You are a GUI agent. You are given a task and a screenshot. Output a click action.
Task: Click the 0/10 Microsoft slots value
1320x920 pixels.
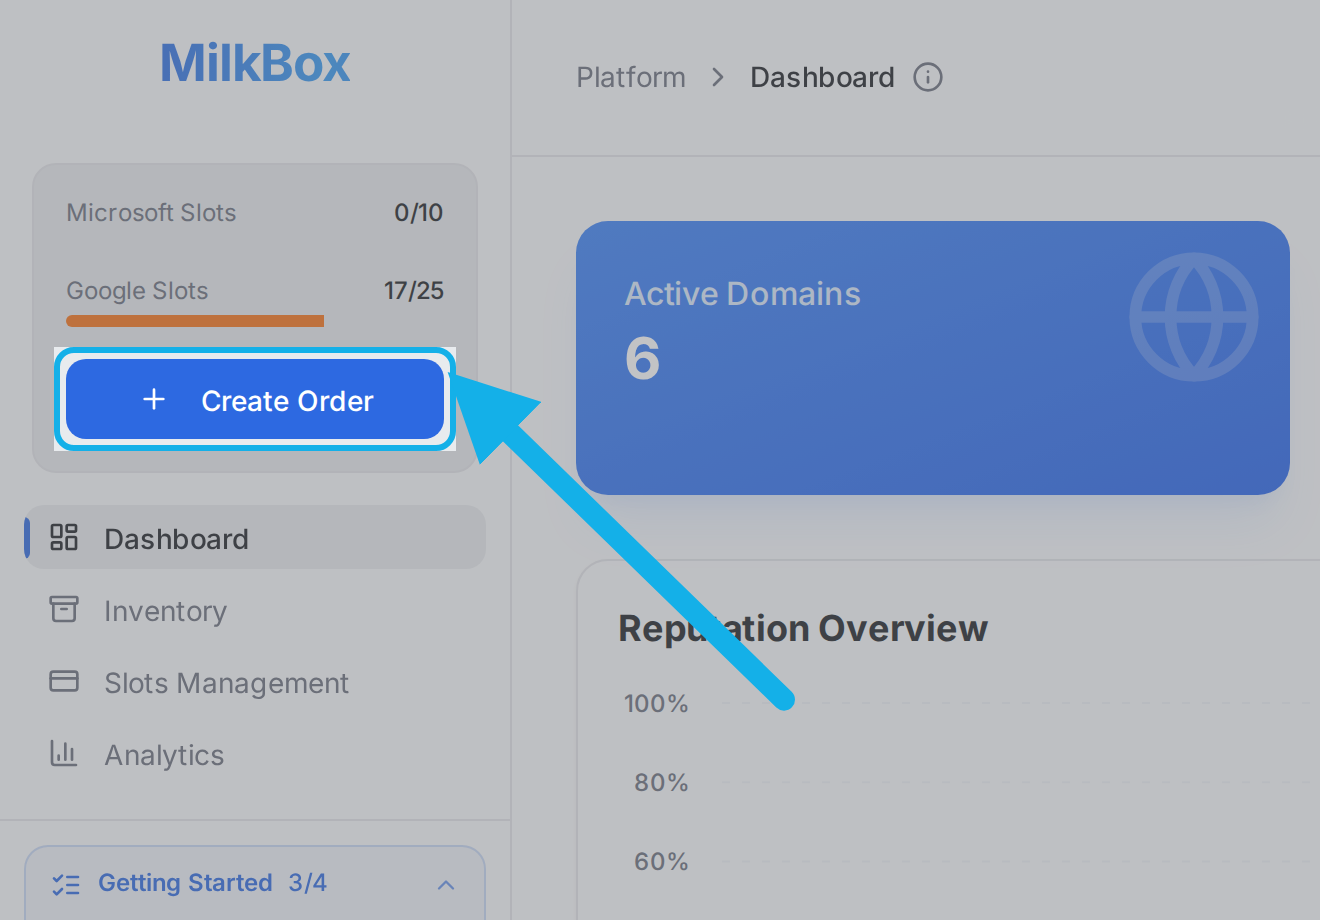click(x=419, y=213)
